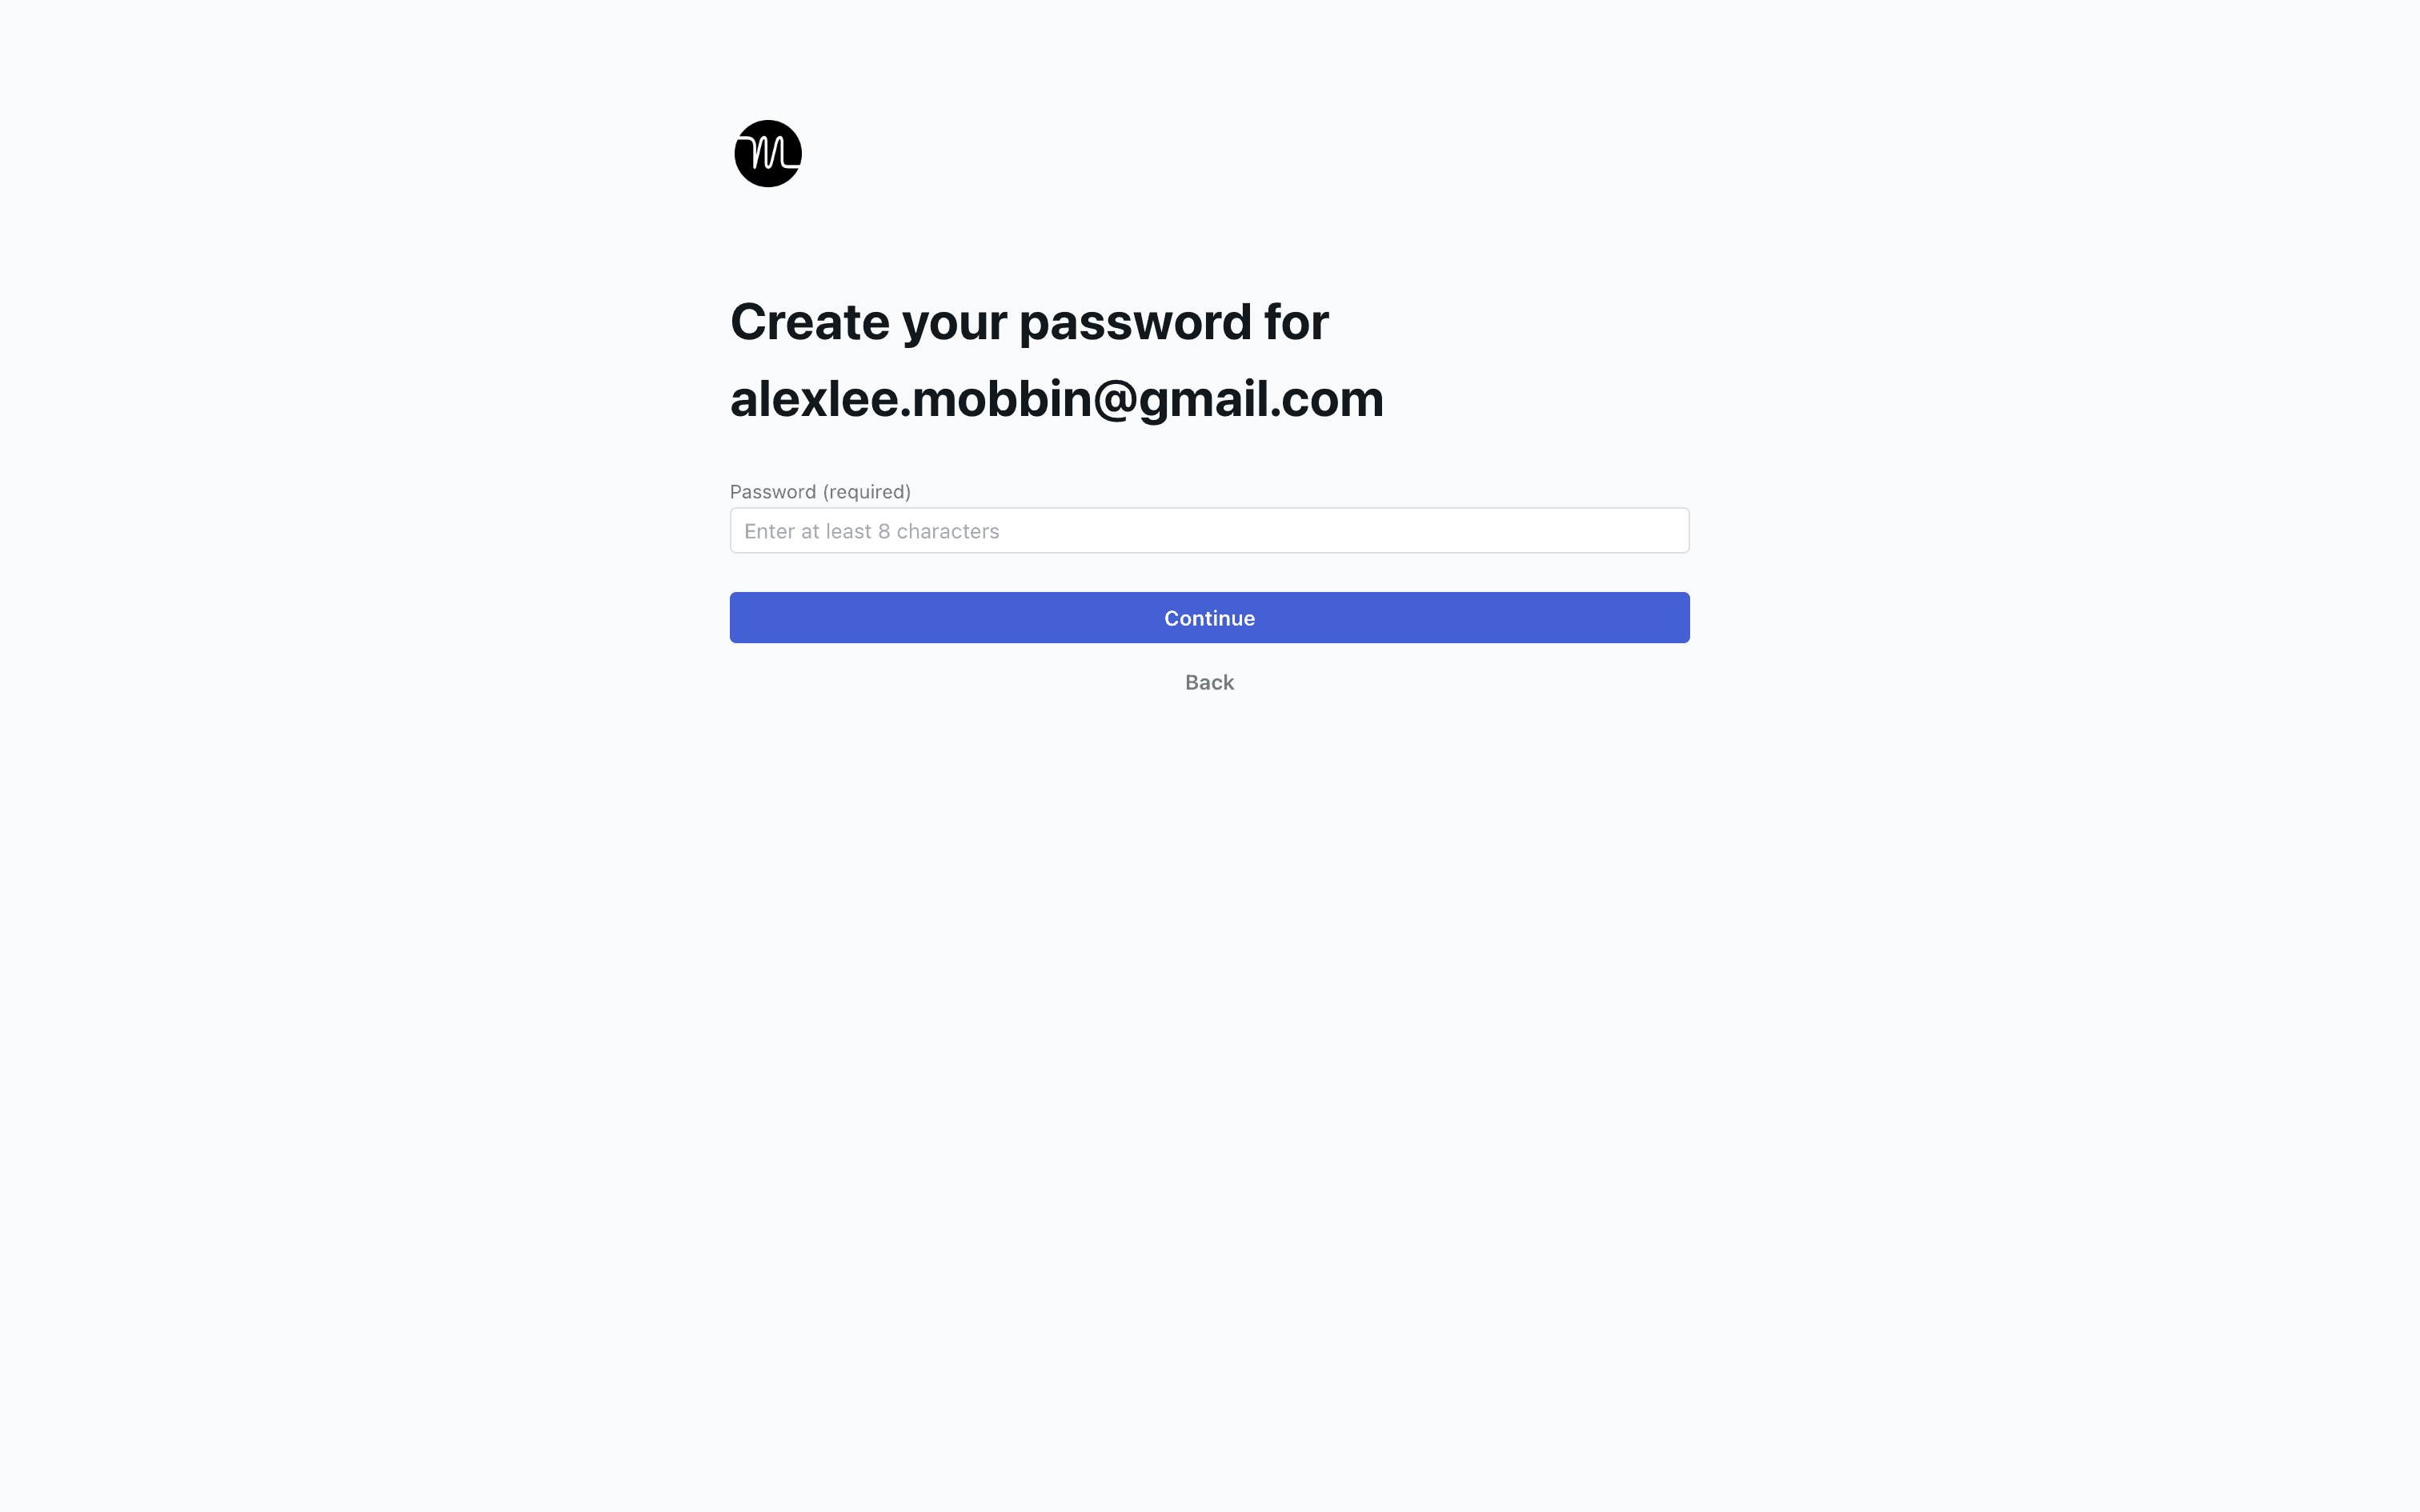Click the wave-shaped M brand icon
The width and height of the screenshot is (2420, 1512).
768,154
